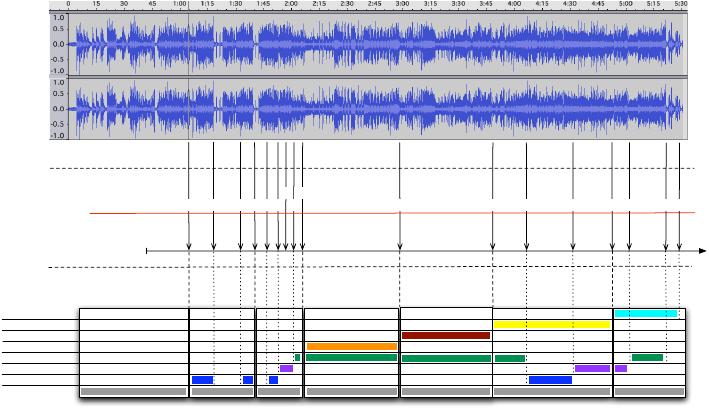The image size is (709, 408).
Task: Click the 1:00 mark on the time ruler
Action: pos(179,6)
